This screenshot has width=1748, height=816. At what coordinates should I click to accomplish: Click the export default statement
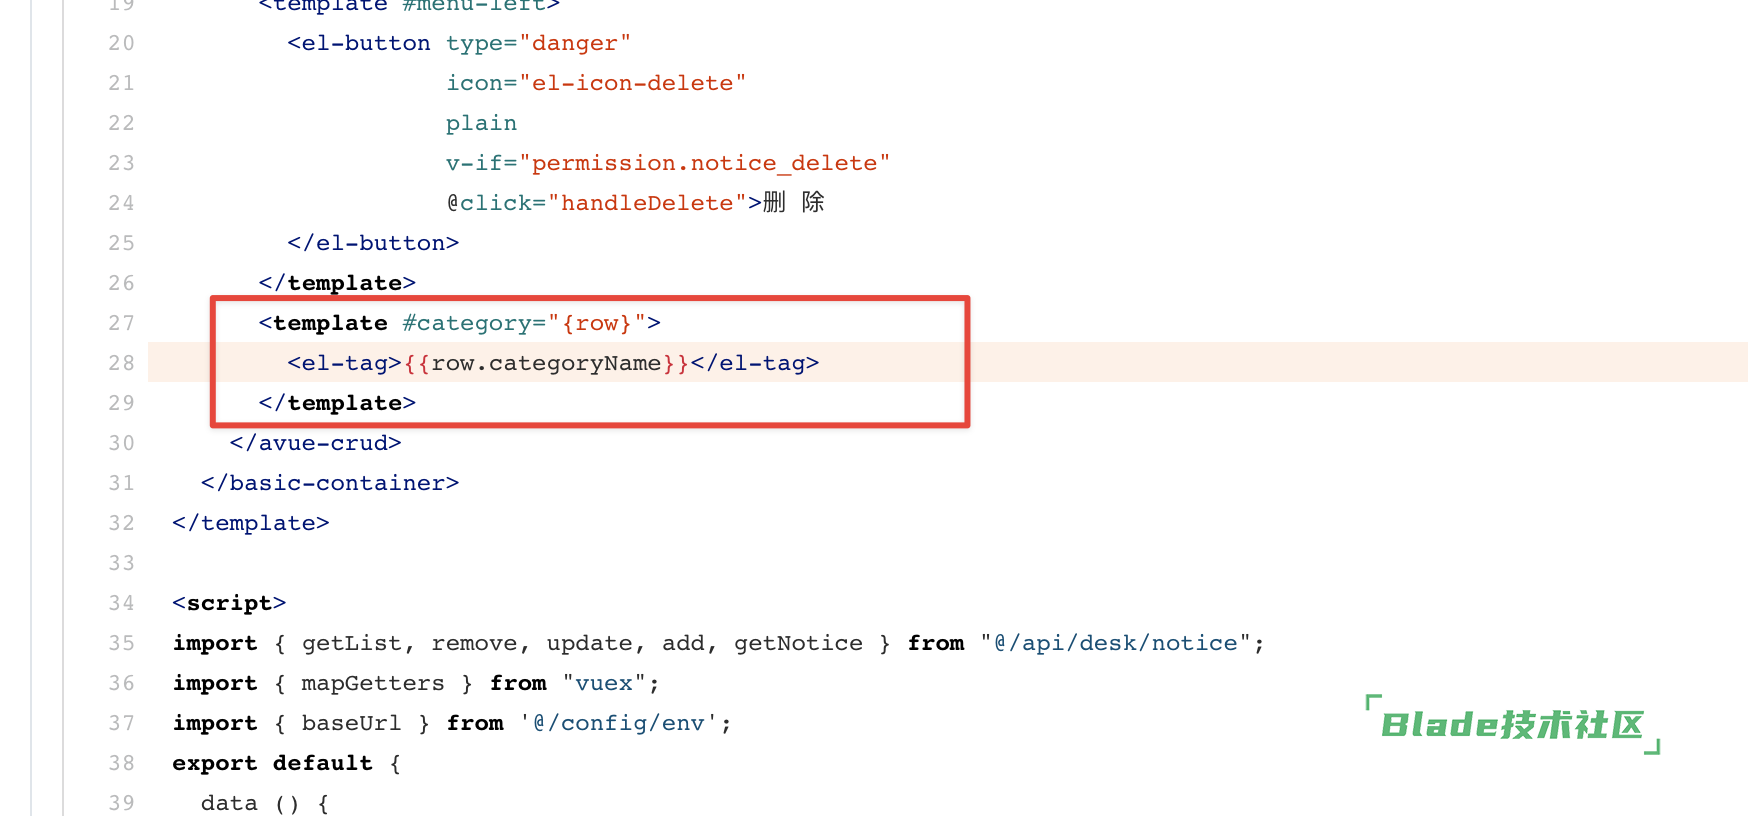[272, 763]
